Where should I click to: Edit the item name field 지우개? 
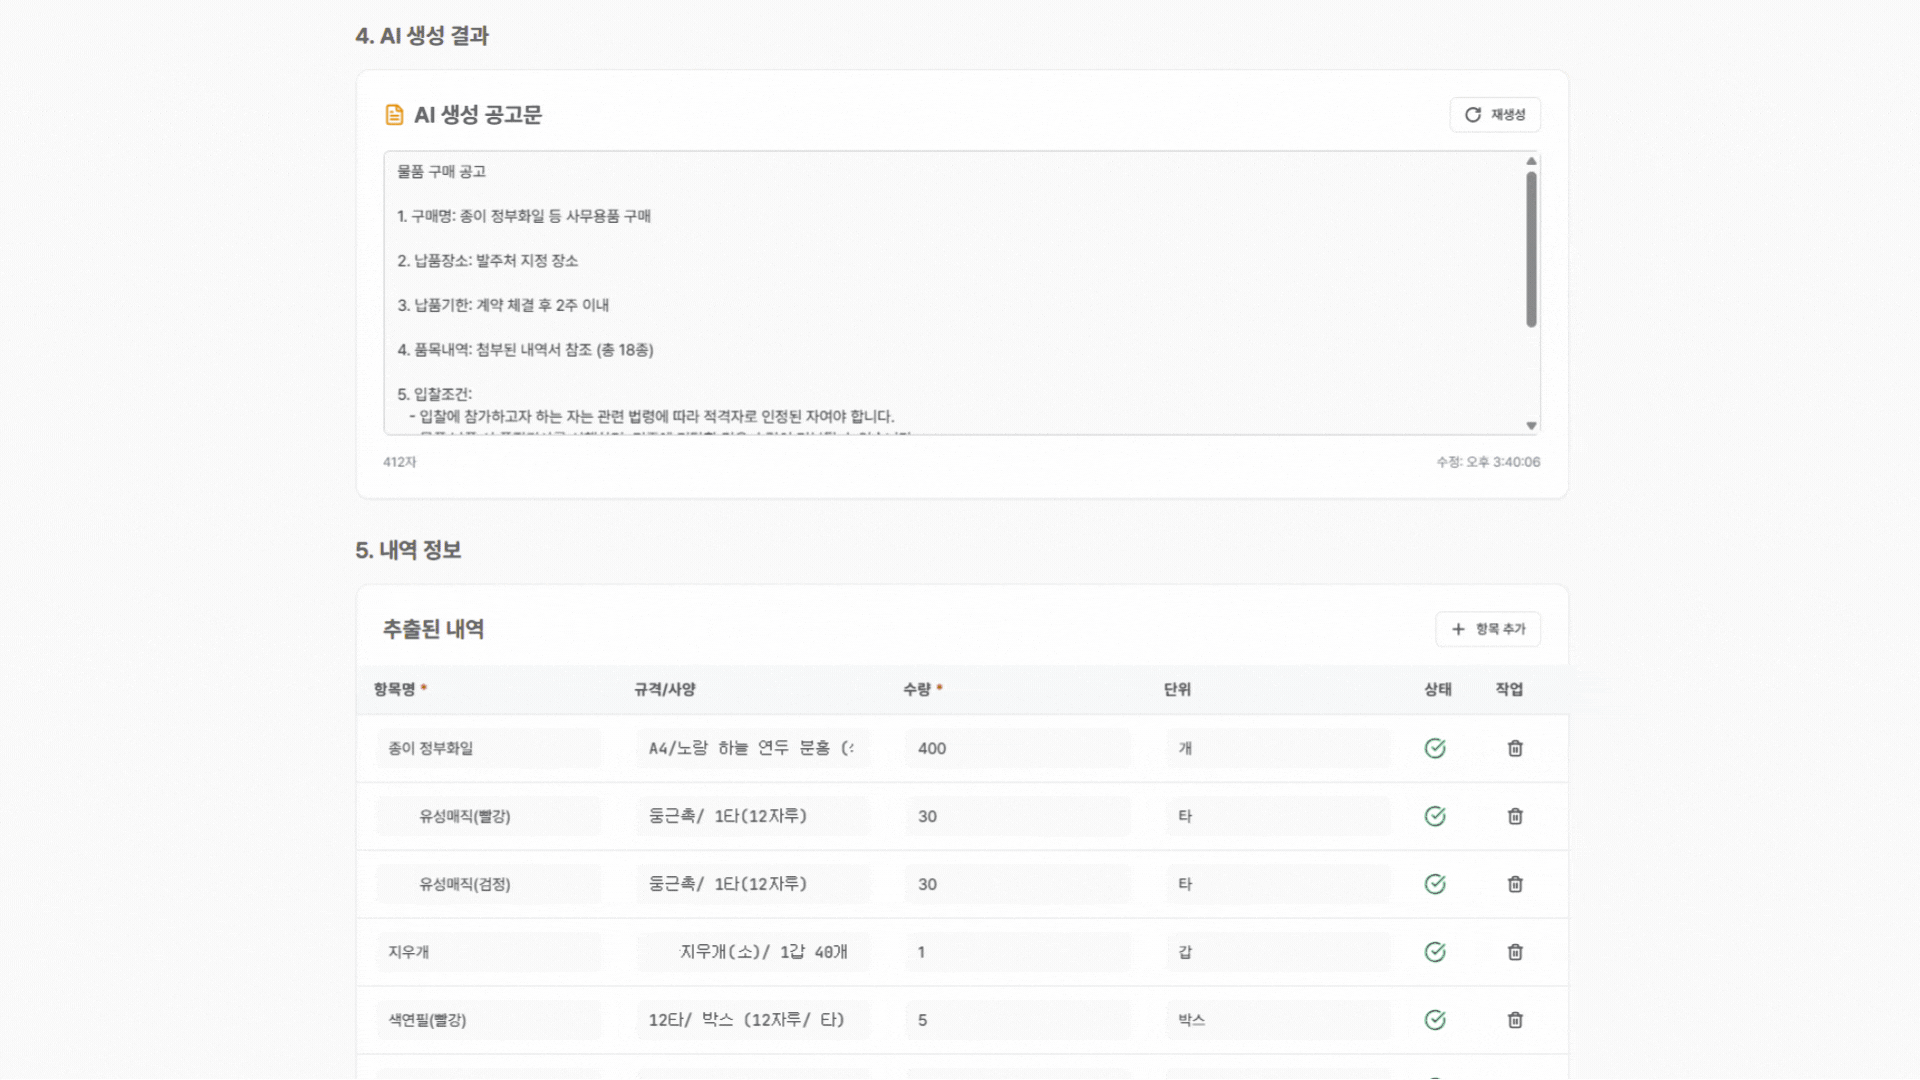(x=489, y=952)
